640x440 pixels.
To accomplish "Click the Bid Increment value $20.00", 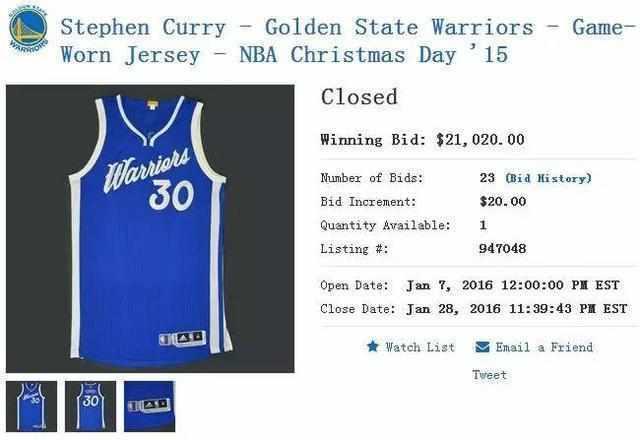I will tap(503, 201).
